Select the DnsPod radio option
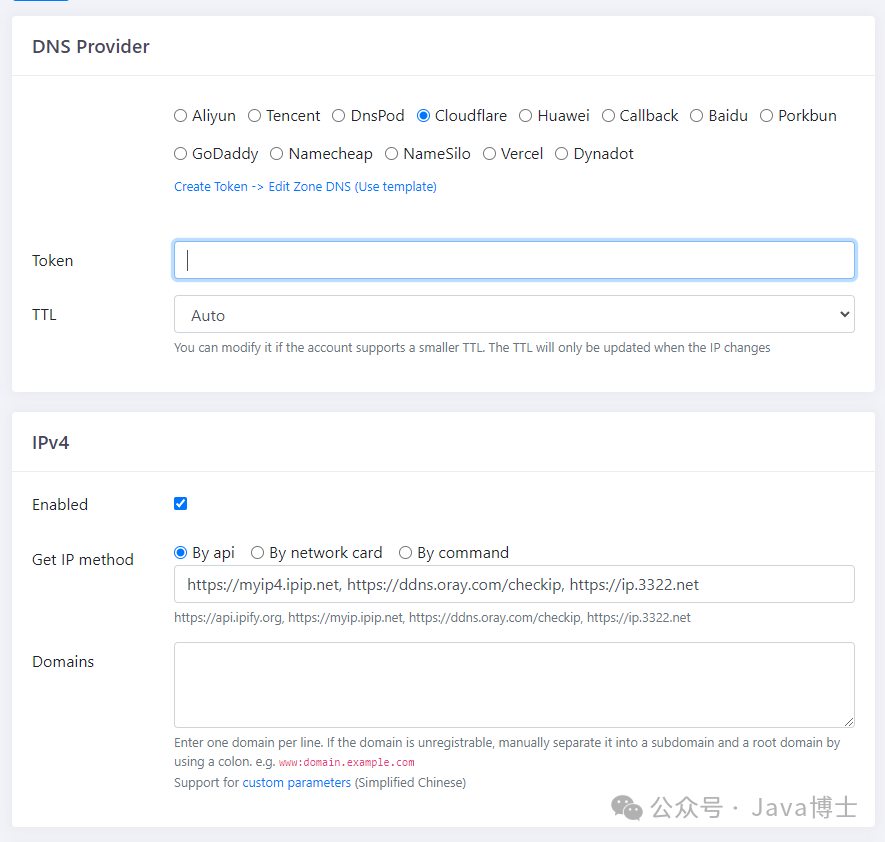Viewport: 885px width, 842px height. [339, 116]
